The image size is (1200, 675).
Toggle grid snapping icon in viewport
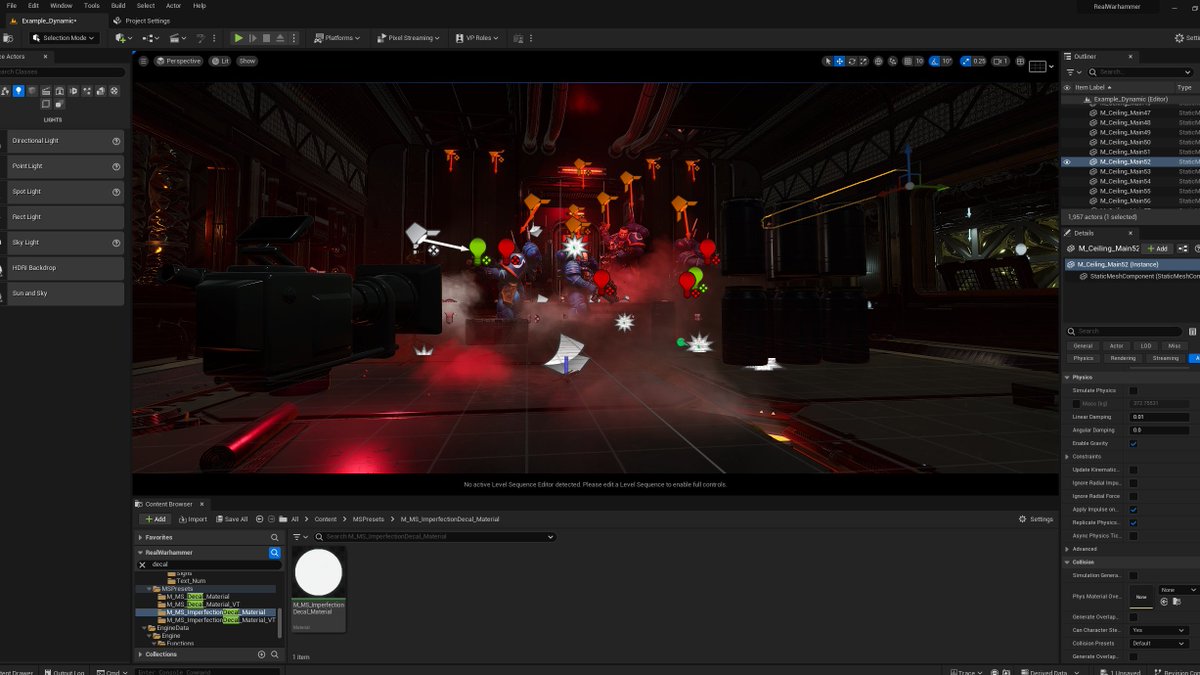(x=908, y=61)
